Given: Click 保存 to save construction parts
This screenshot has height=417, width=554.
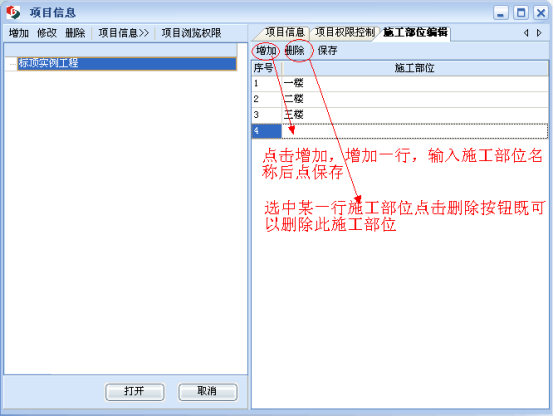Looking at the screenshot, I should [328, 51].
